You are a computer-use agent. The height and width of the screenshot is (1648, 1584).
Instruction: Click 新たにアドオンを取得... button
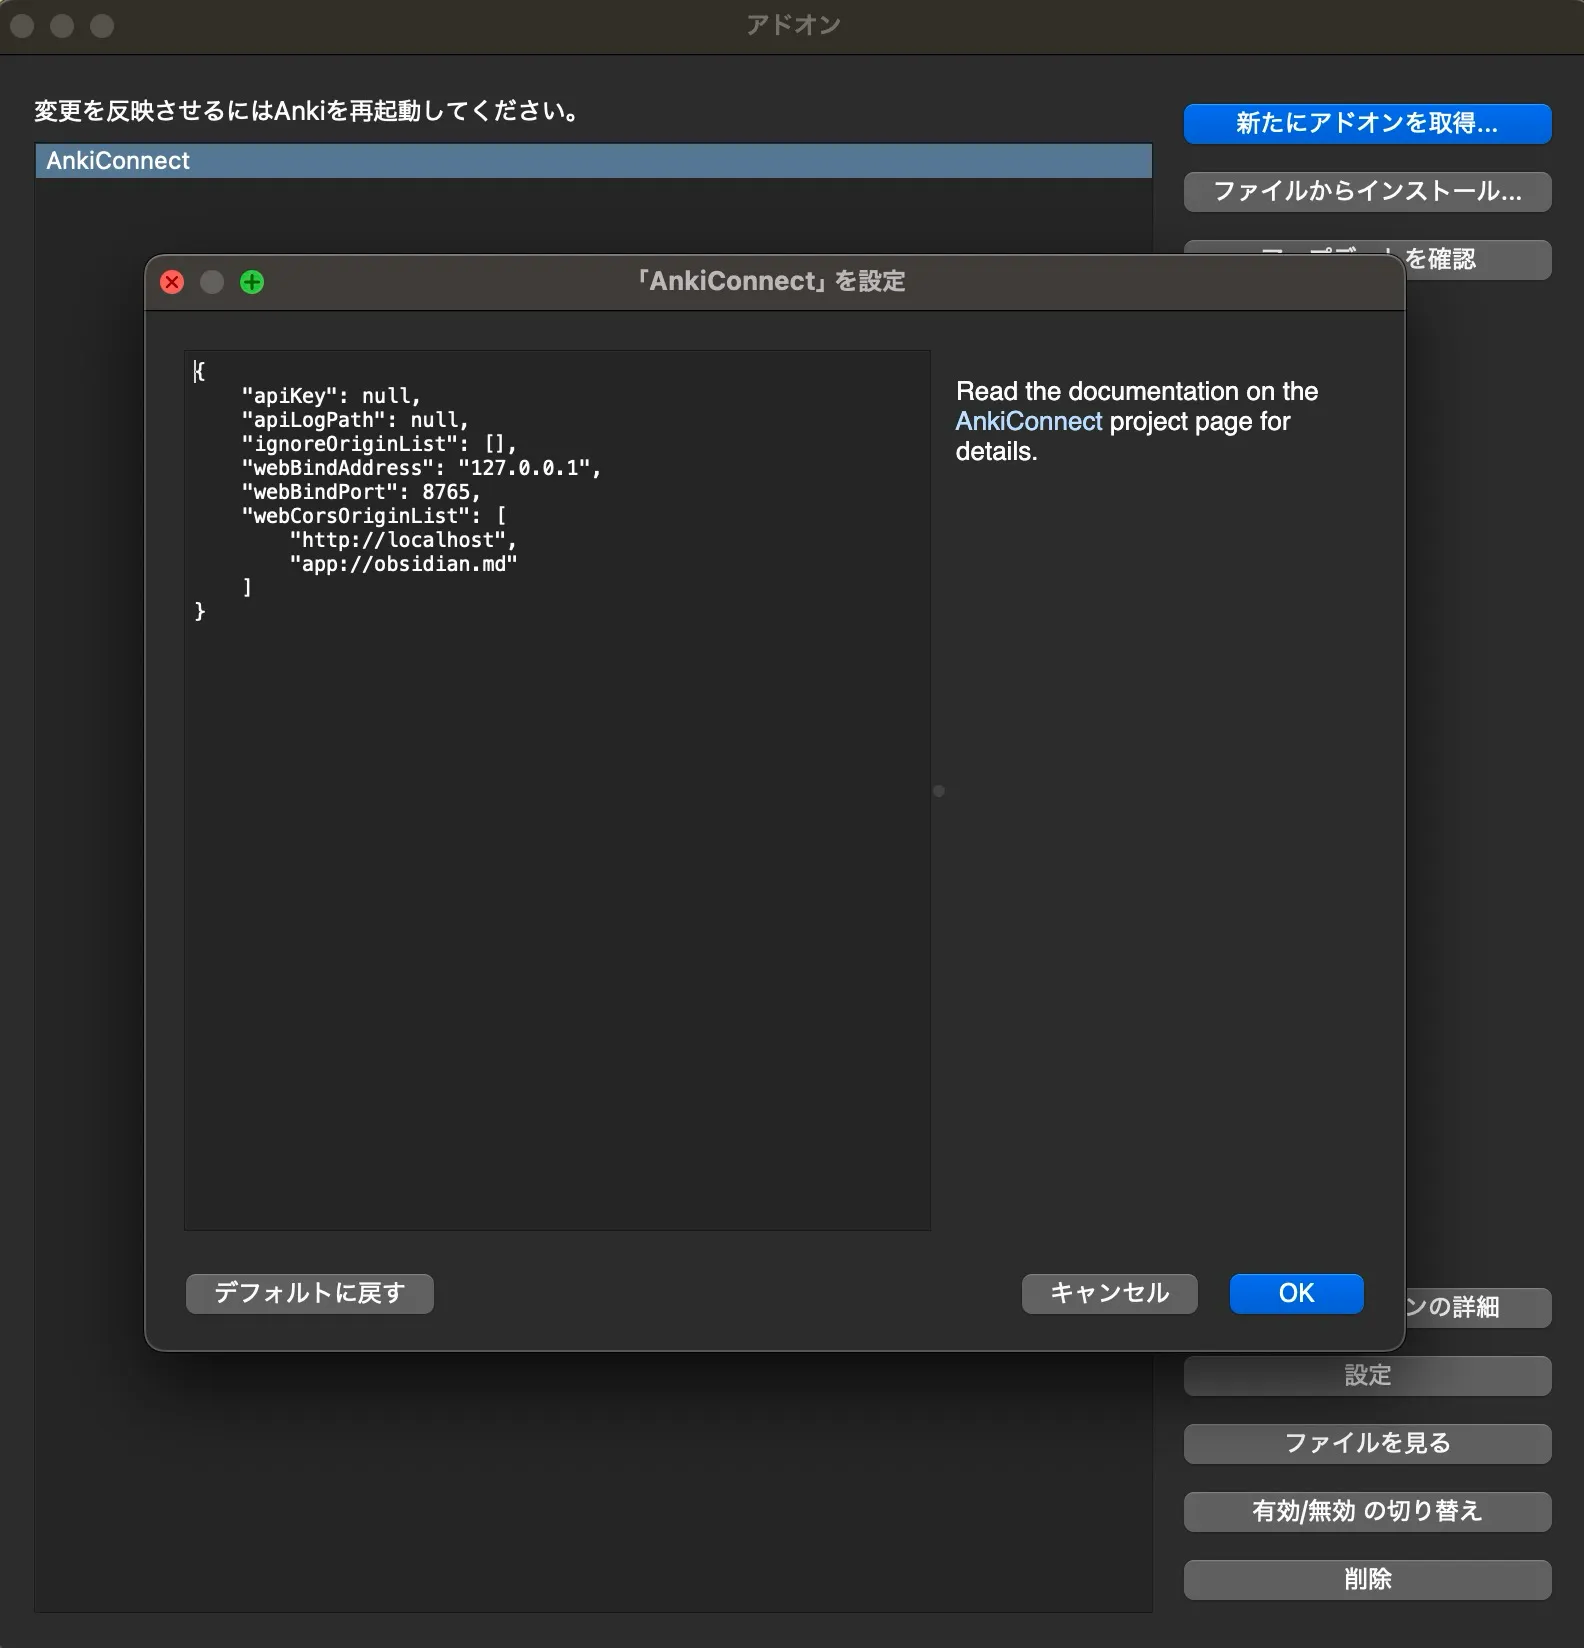click(1367, 123)
